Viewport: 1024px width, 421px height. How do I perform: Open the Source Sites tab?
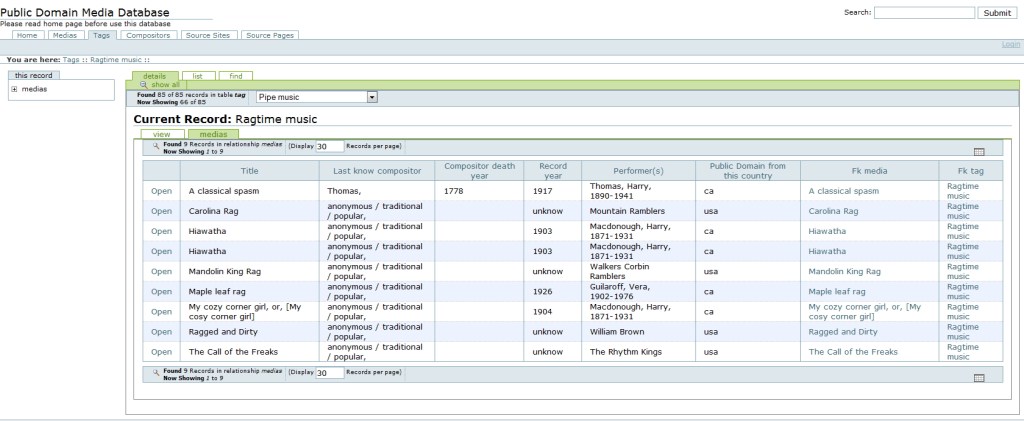pyautogui.click(x=209, y=35)
